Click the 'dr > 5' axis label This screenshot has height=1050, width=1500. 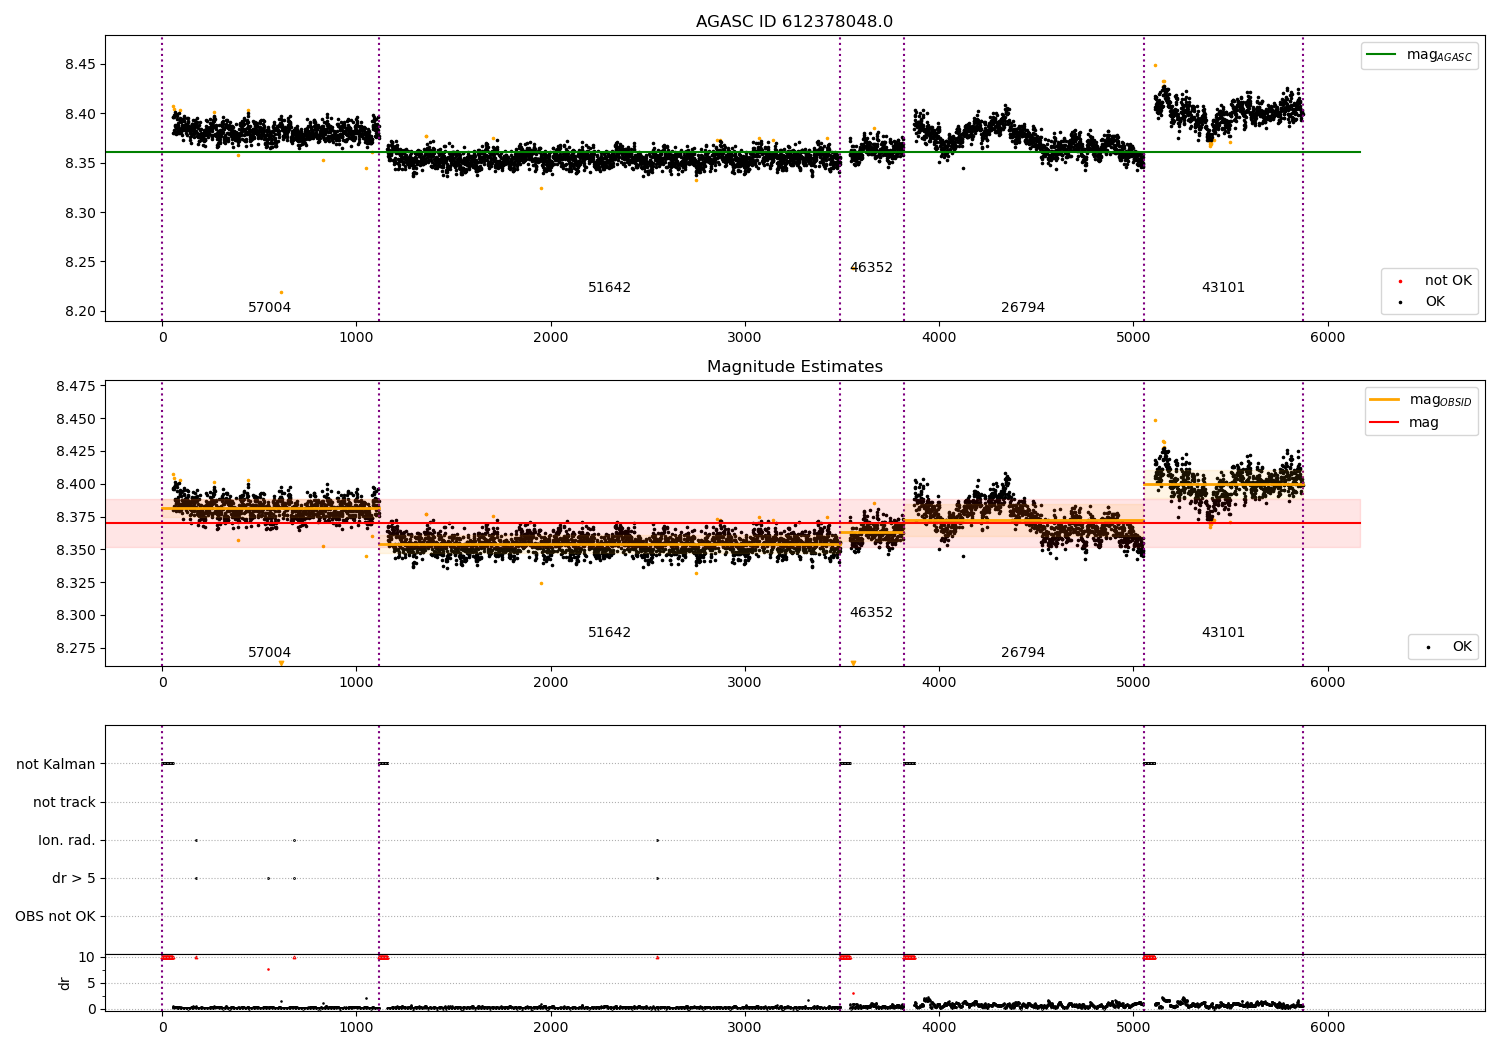tap(74, 879)
